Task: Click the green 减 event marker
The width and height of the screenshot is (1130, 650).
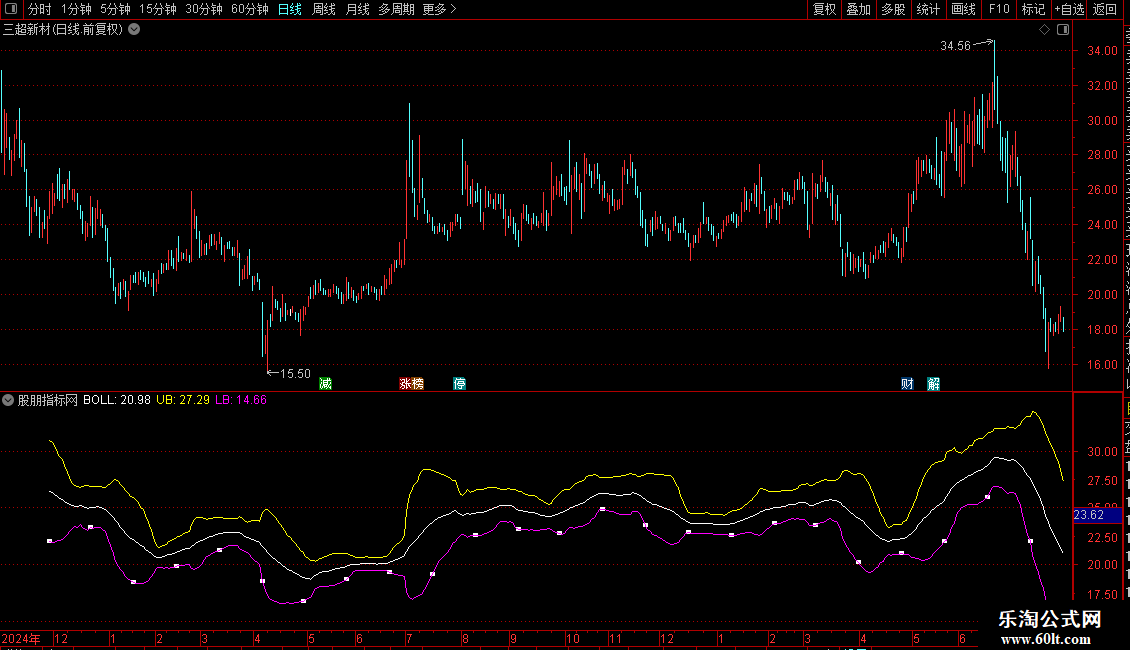Action: click(x=326, y=383)
